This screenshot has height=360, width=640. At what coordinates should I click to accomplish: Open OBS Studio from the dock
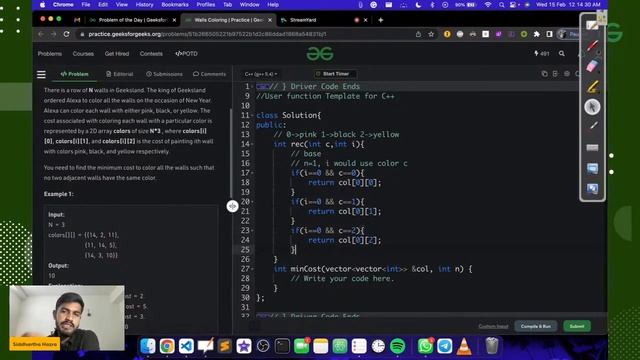pyautogui.click(x=263, y=346)
